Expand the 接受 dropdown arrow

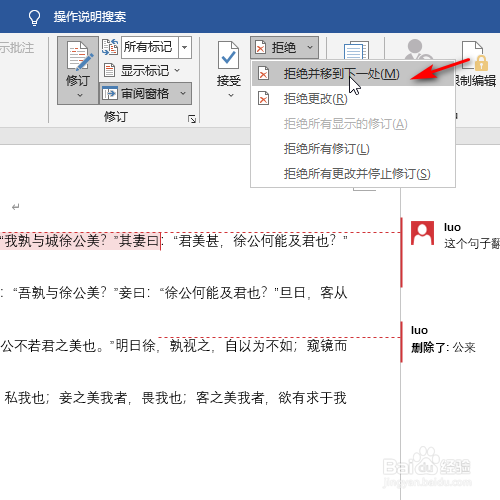[230, 96]
